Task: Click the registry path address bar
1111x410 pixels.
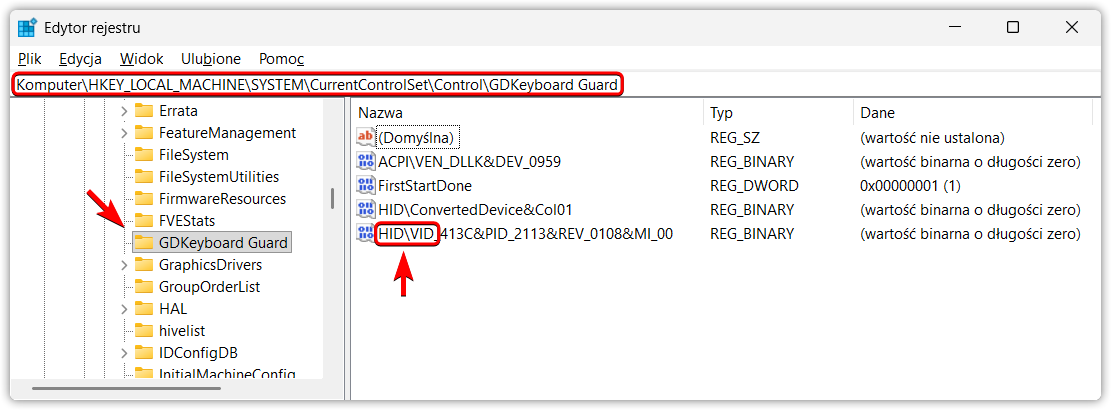Action: [554, 86]
